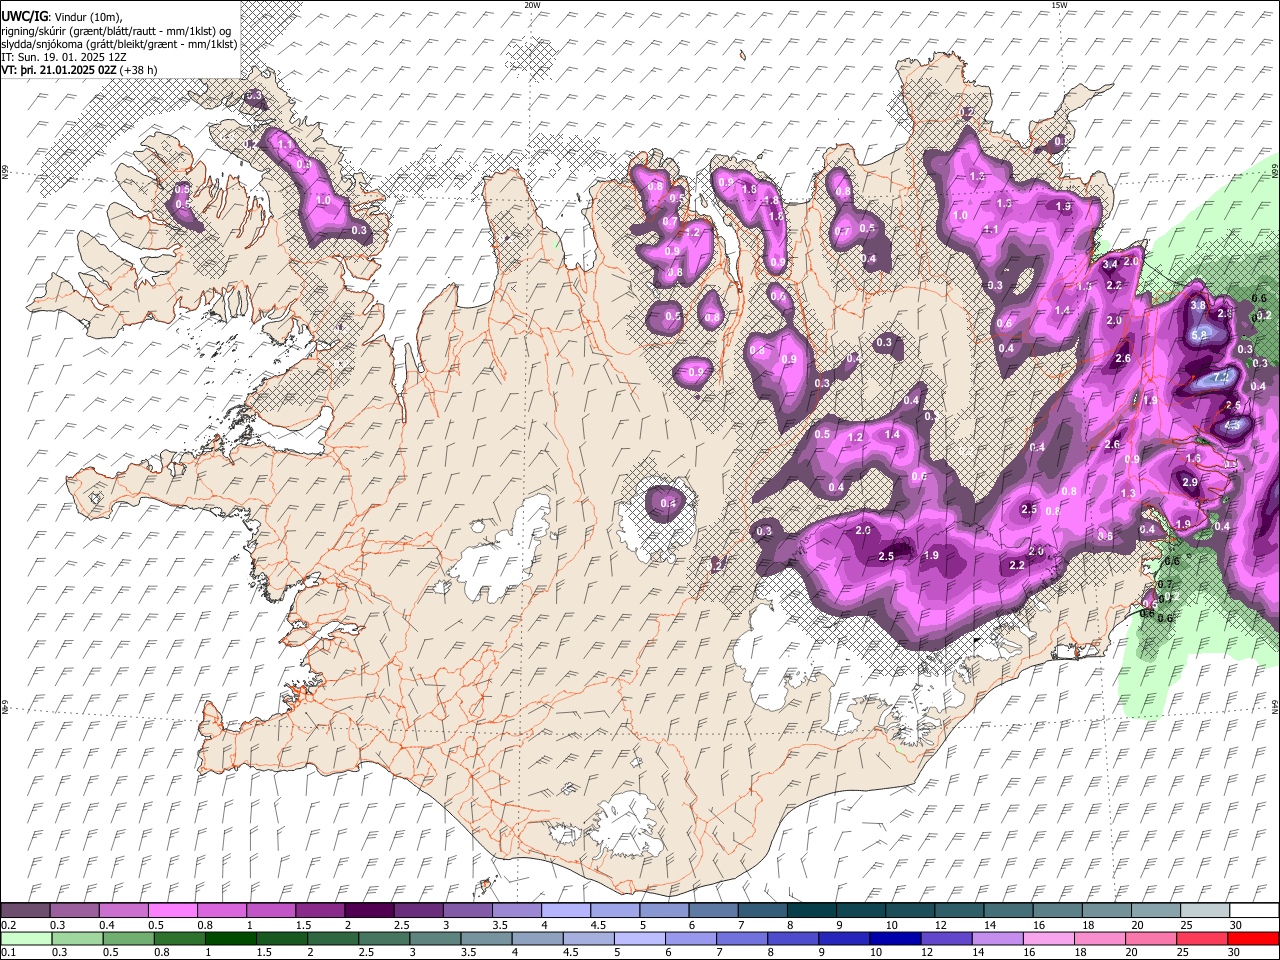The image size is (1280, 960).
Task: Click the lower legend's swatch between 3 and 3.5
Action: tap(435, 938)
